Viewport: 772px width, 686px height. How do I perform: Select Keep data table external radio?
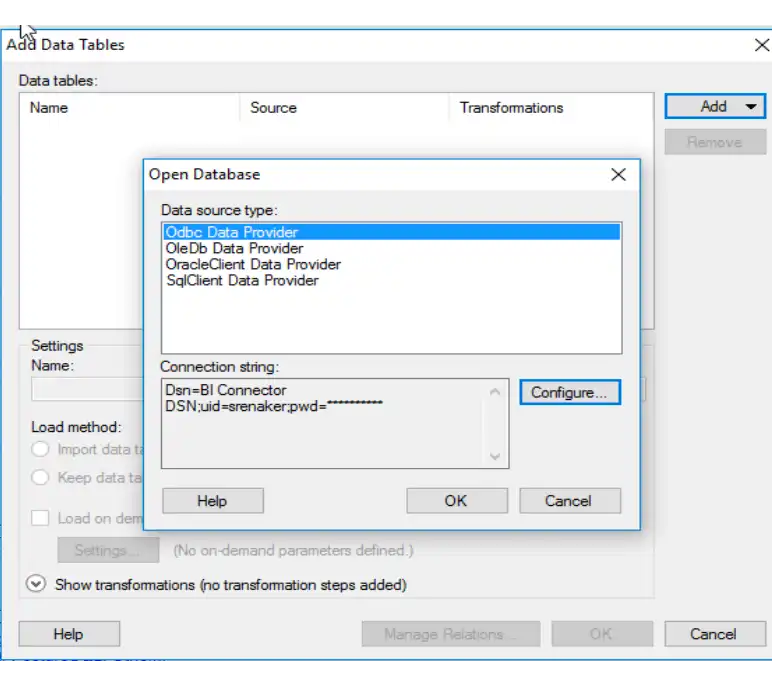41,477
